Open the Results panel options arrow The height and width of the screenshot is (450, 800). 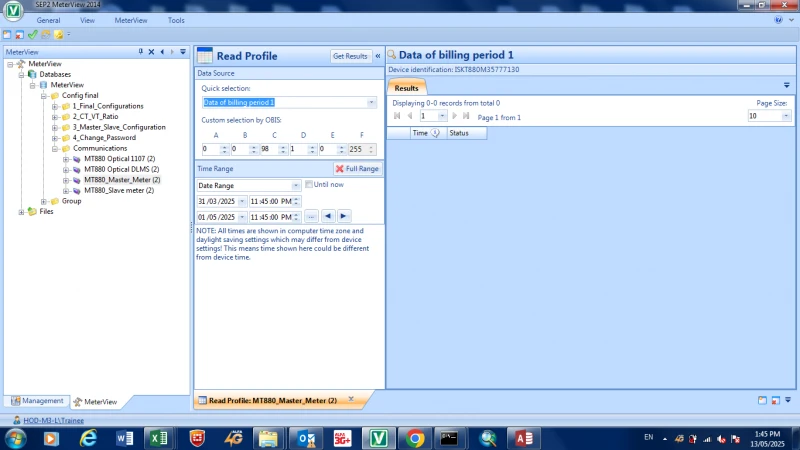pyautogui.click(x=787, y=85)
